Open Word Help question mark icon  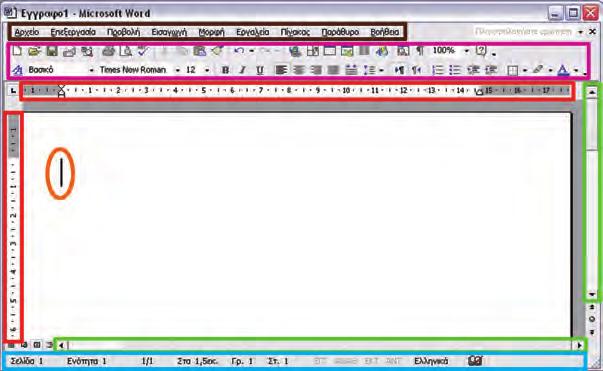pyautogui.click(x=481, y=50)
